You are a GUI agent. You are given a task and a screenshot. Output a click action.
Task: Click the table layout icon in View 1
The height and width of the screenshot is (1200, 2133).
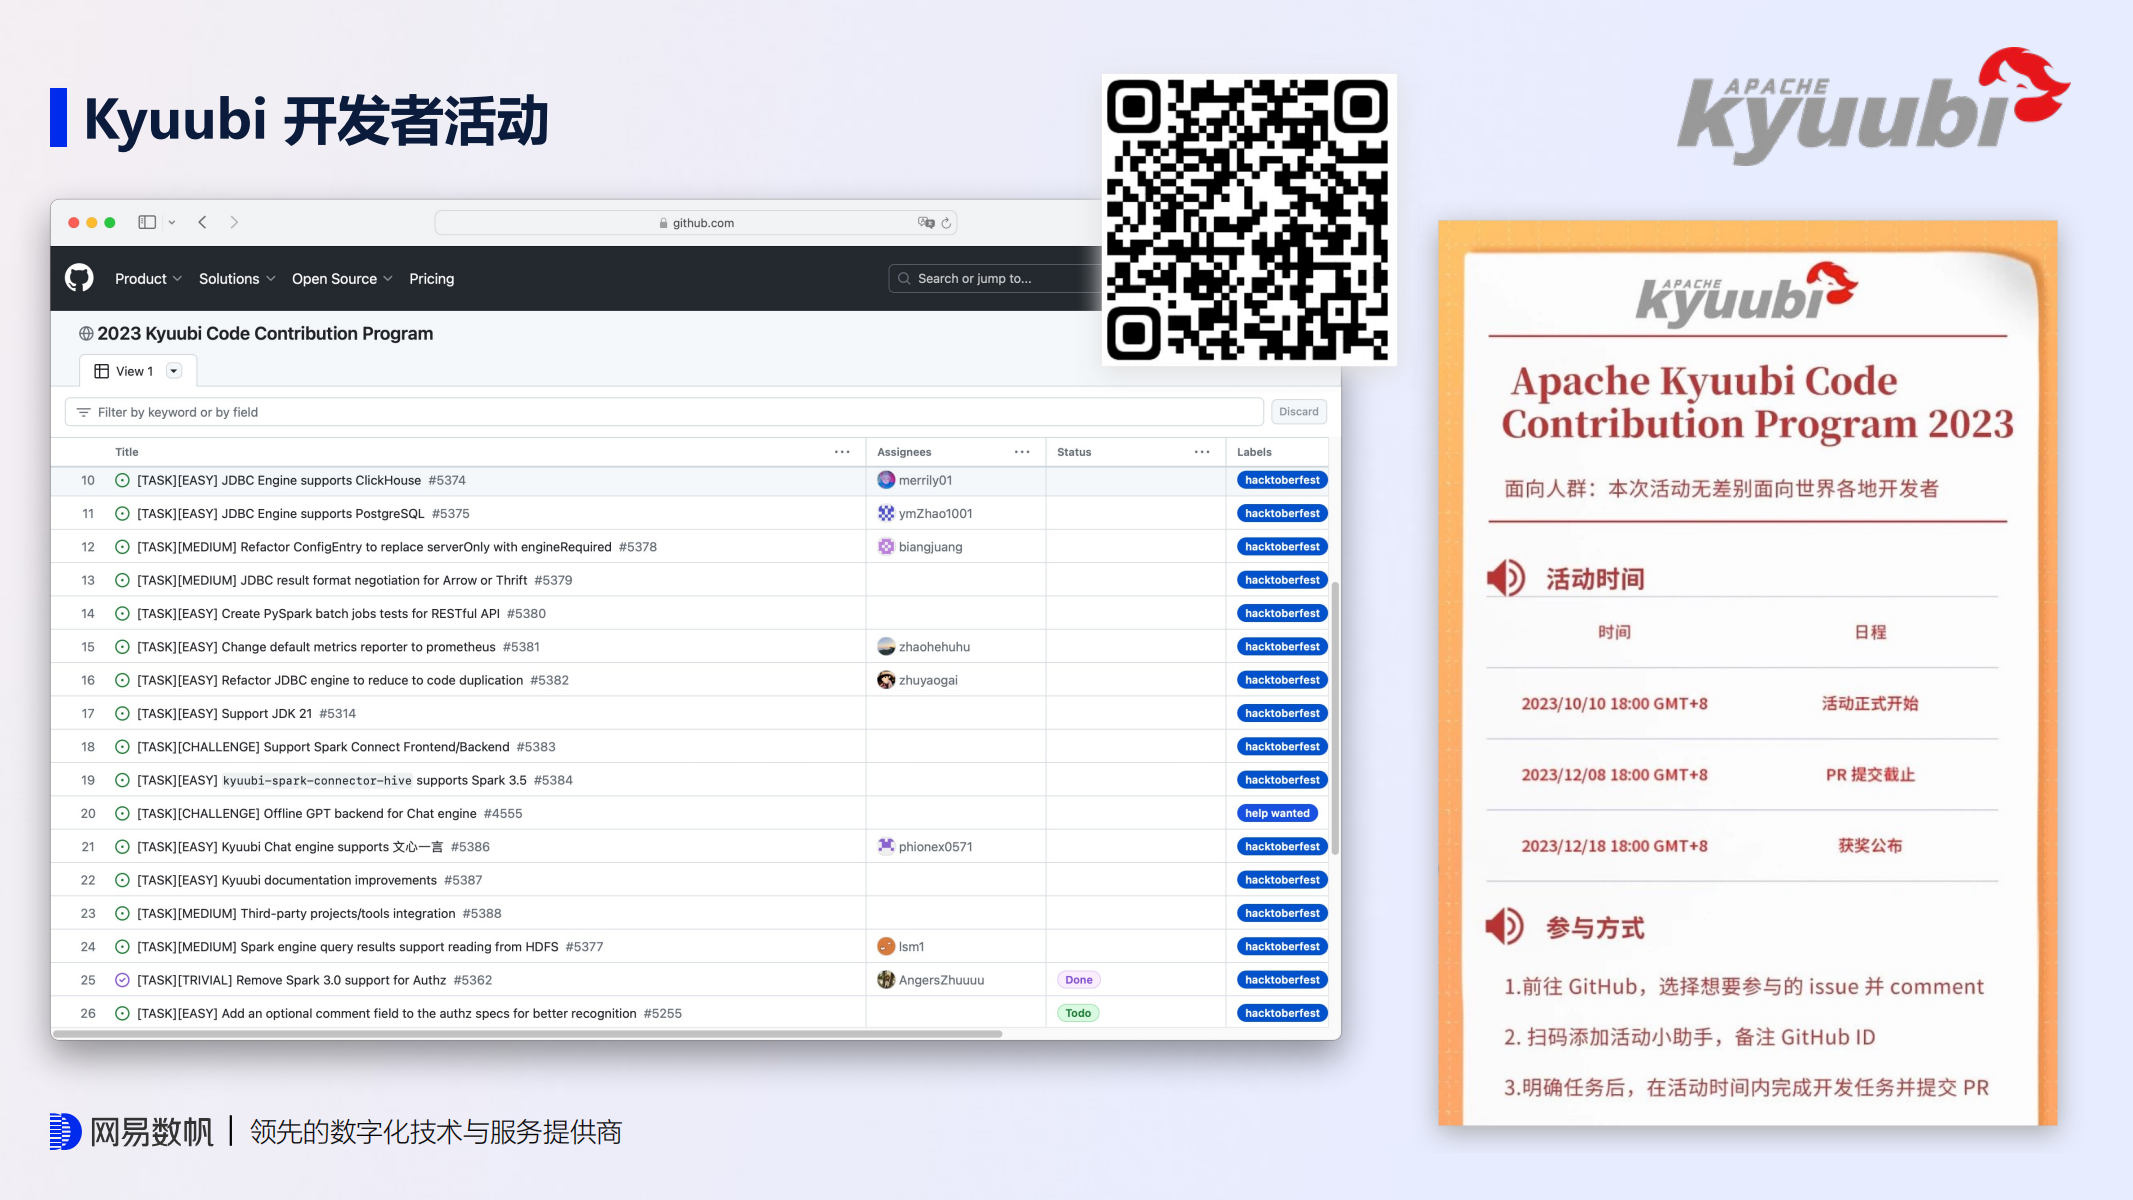click(101, 371)
